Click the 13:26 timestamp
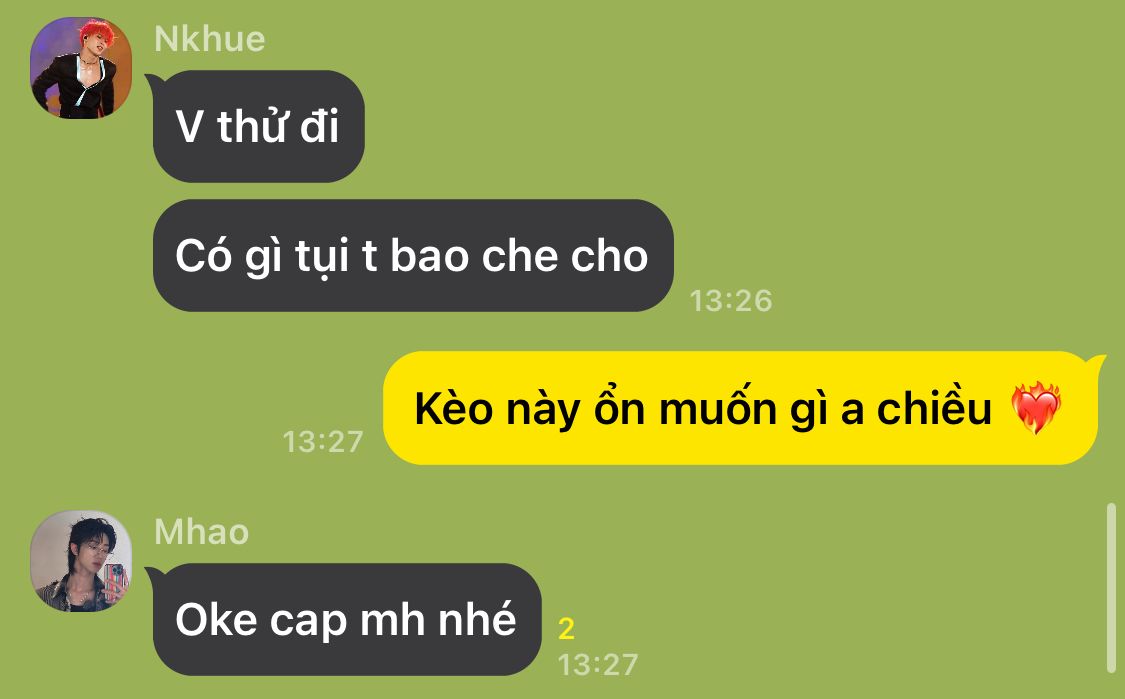The width and height of the screenshot is (1125, 699). [730, 301]
